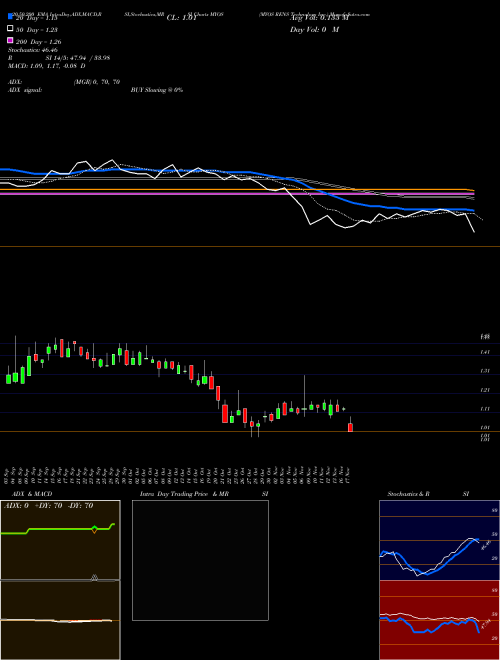Click the 'Day Vol: 0 M' text
The width and height of the screenshot is (500, 660).
(x=314, y=30)
